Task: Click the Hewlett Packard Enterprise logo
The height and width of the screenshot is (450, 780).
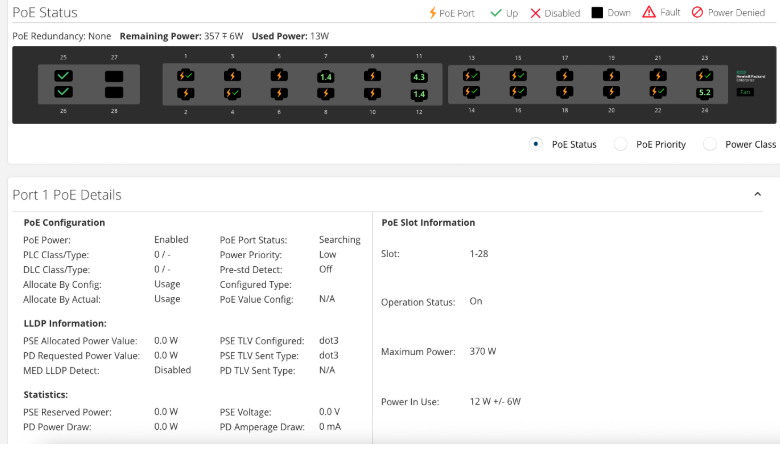Action: click(x=745, y=77)
